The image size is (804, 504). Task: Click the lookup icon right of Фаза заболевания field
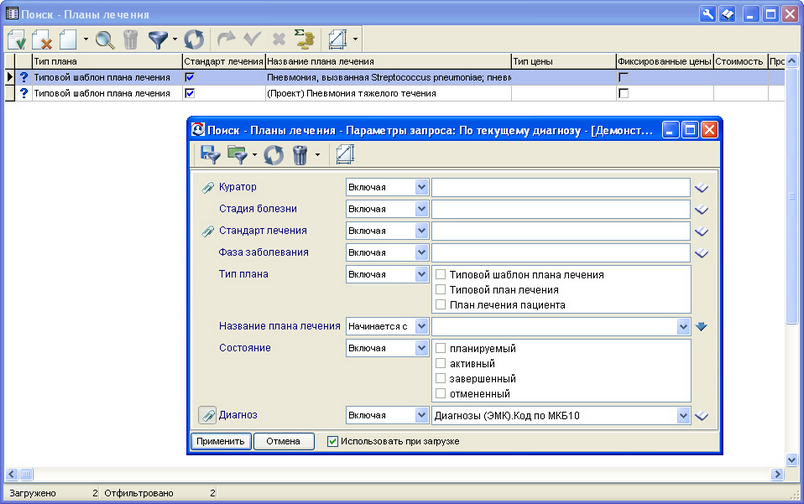pyautogui.click(x=701, y=253)
